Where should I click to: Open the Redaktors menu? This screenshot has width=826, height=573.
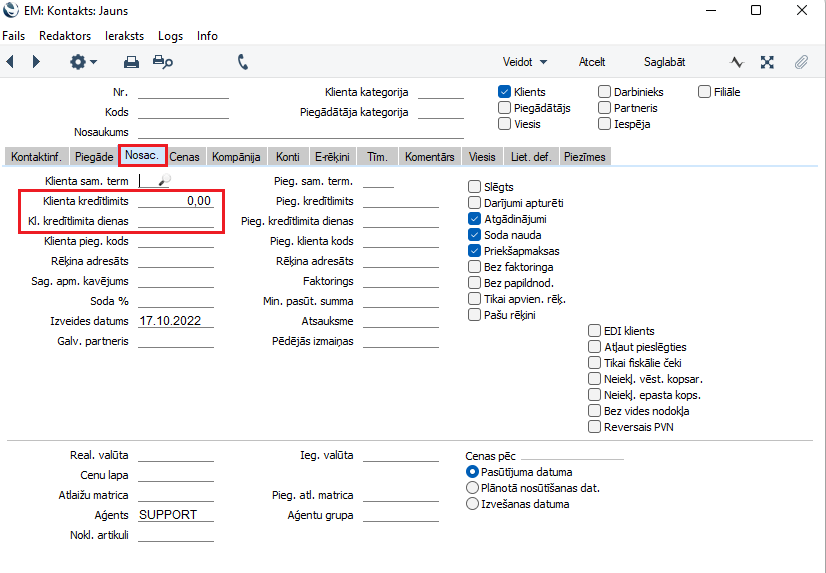tap(65, 35)
